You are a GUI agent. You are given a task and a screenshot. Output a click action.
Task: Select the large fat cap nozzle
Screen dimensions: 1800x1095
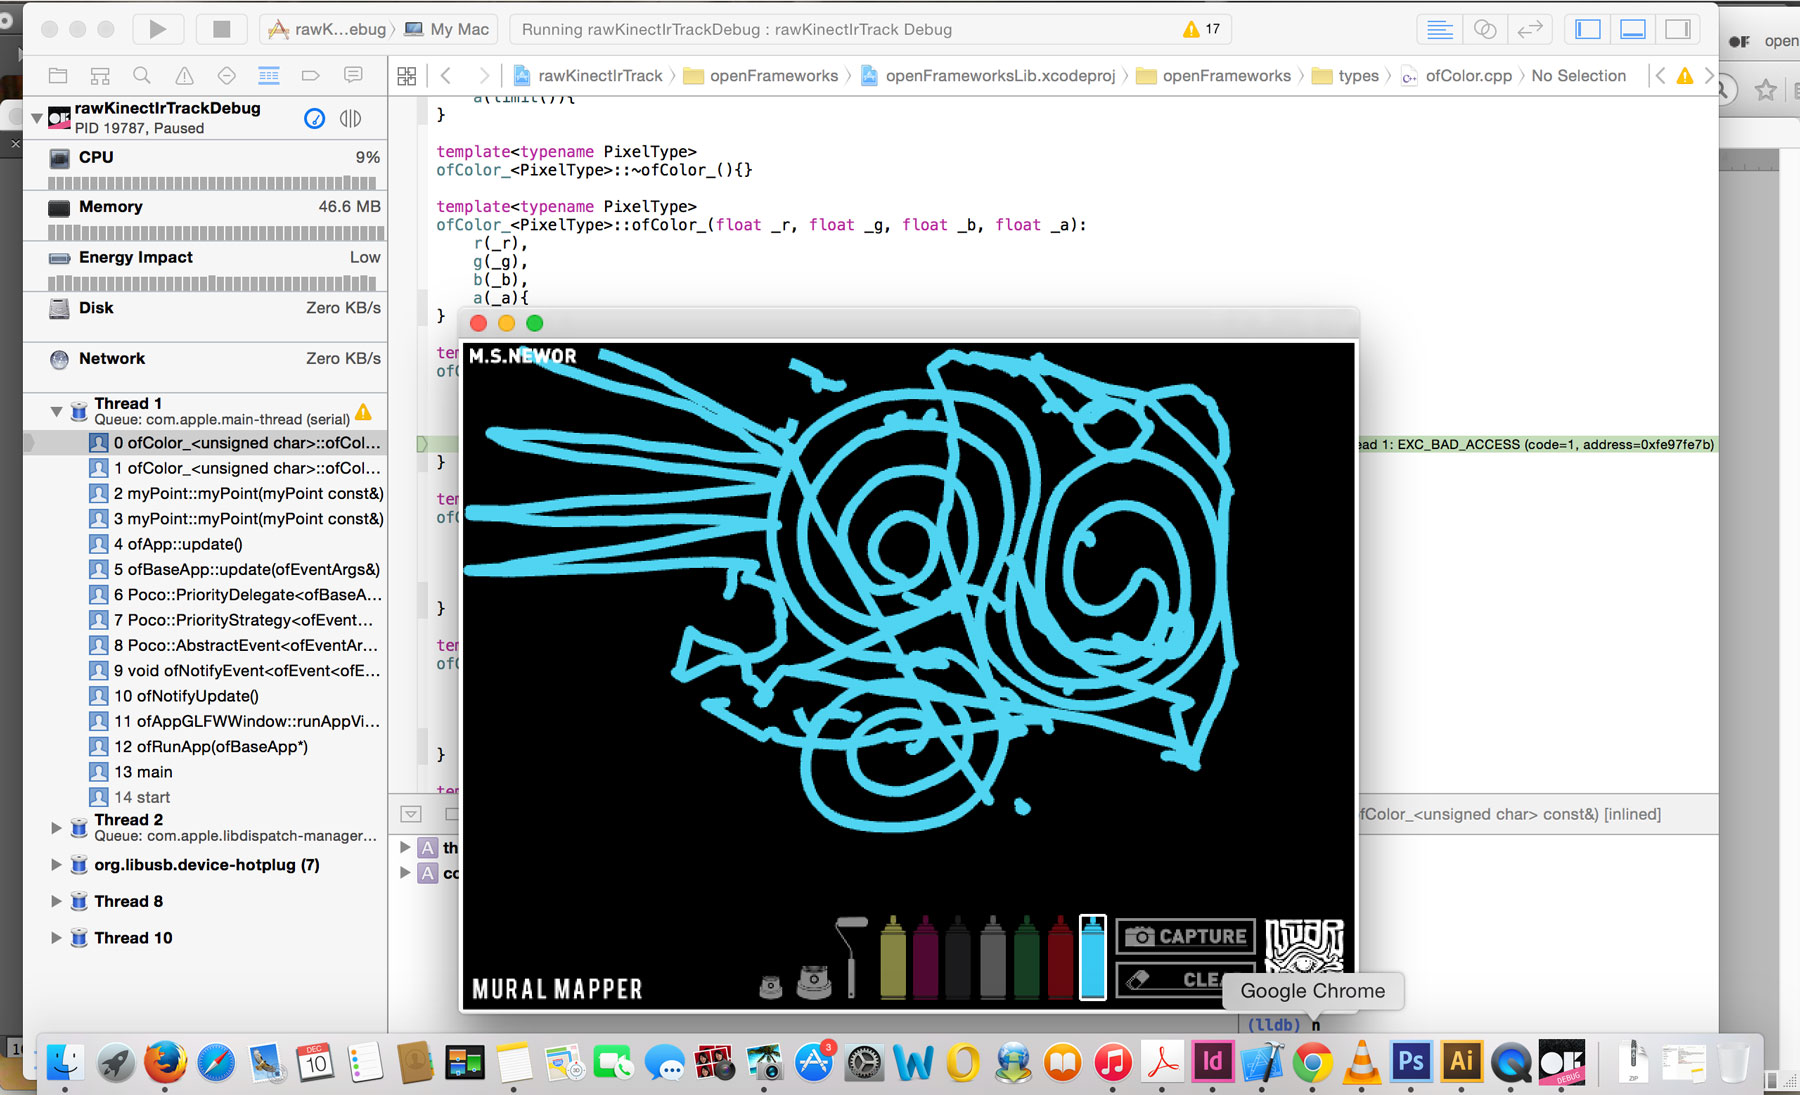click(814, 982)
